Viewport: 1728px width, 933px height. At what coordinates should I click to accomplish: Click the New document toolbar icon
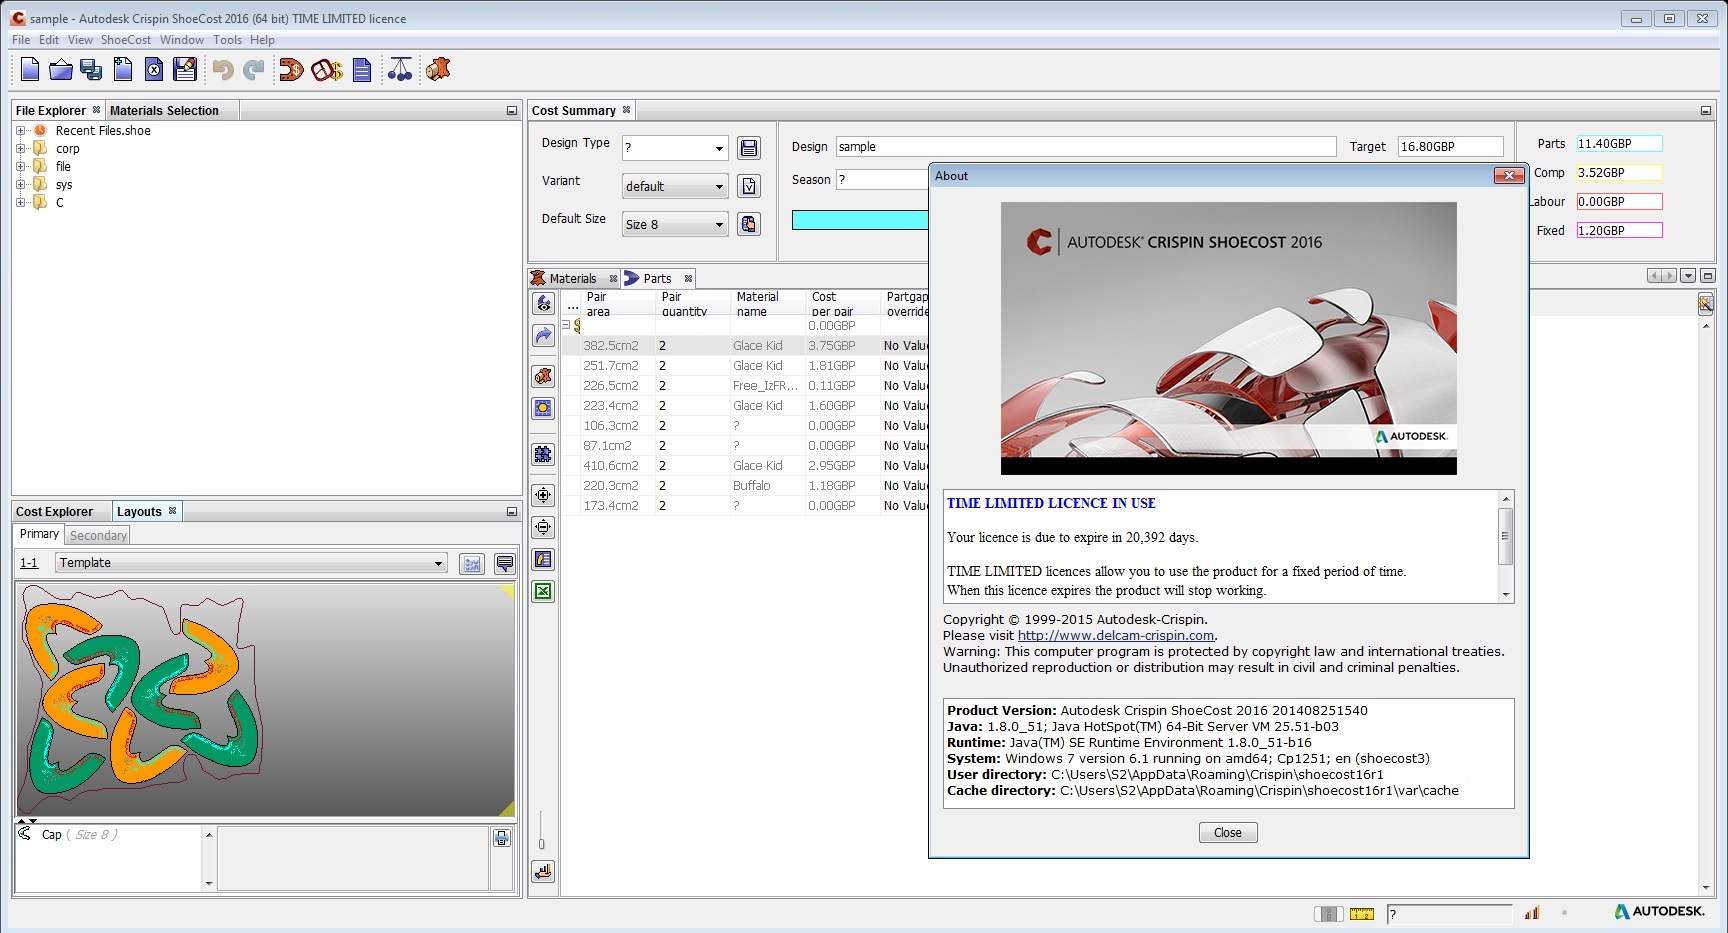[x=30, y=70]
